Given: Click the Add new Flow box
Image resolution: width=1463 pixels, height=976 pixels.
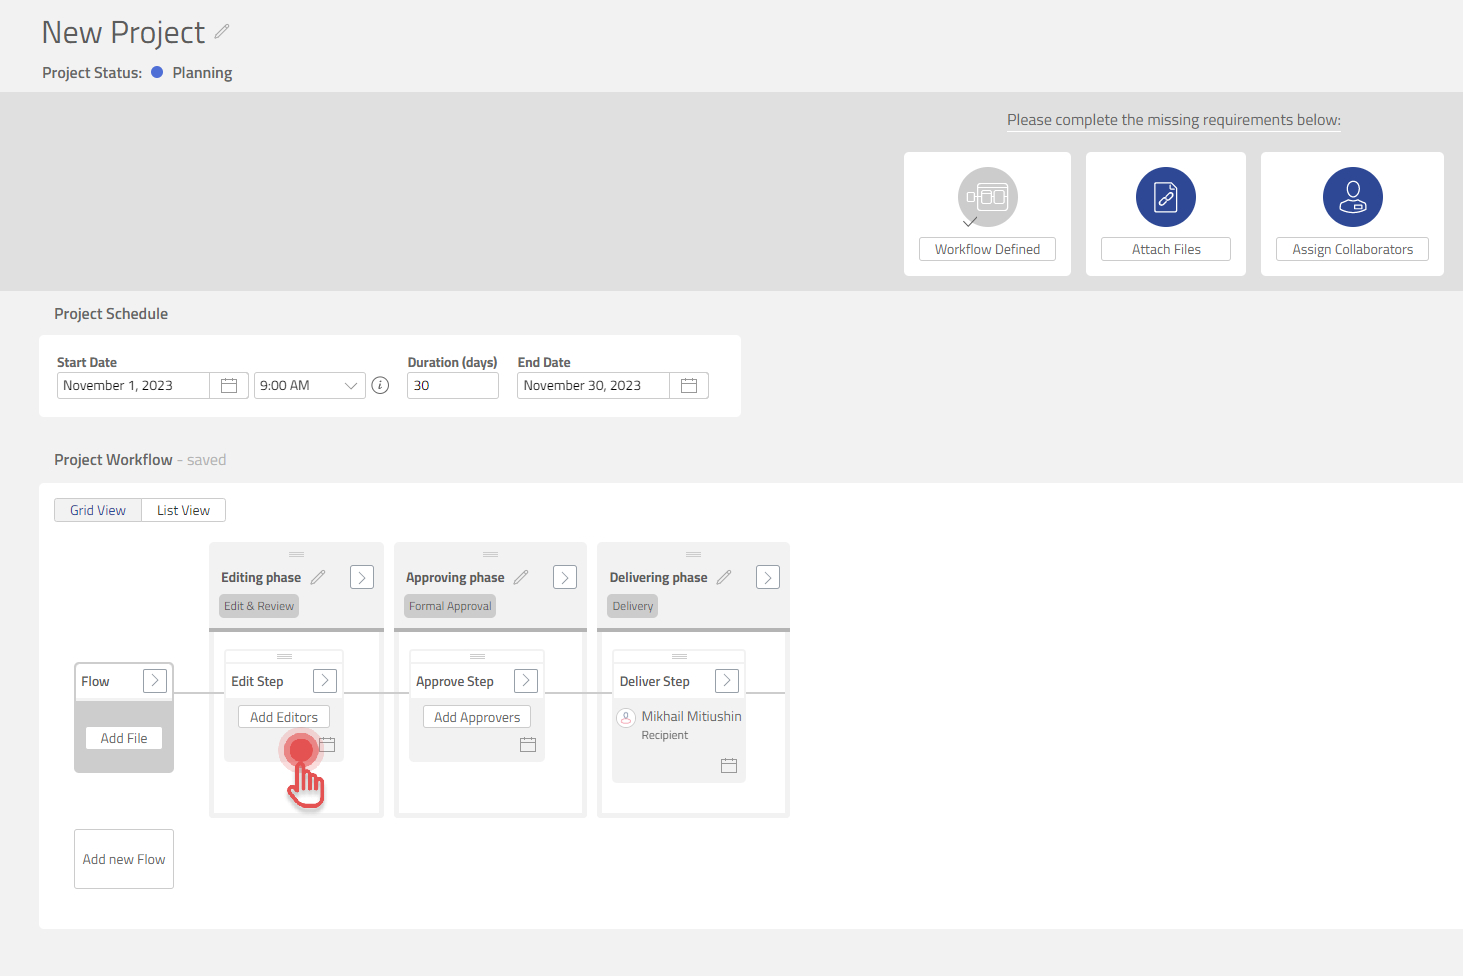Looking at the screenshot, I should point(124,859).
